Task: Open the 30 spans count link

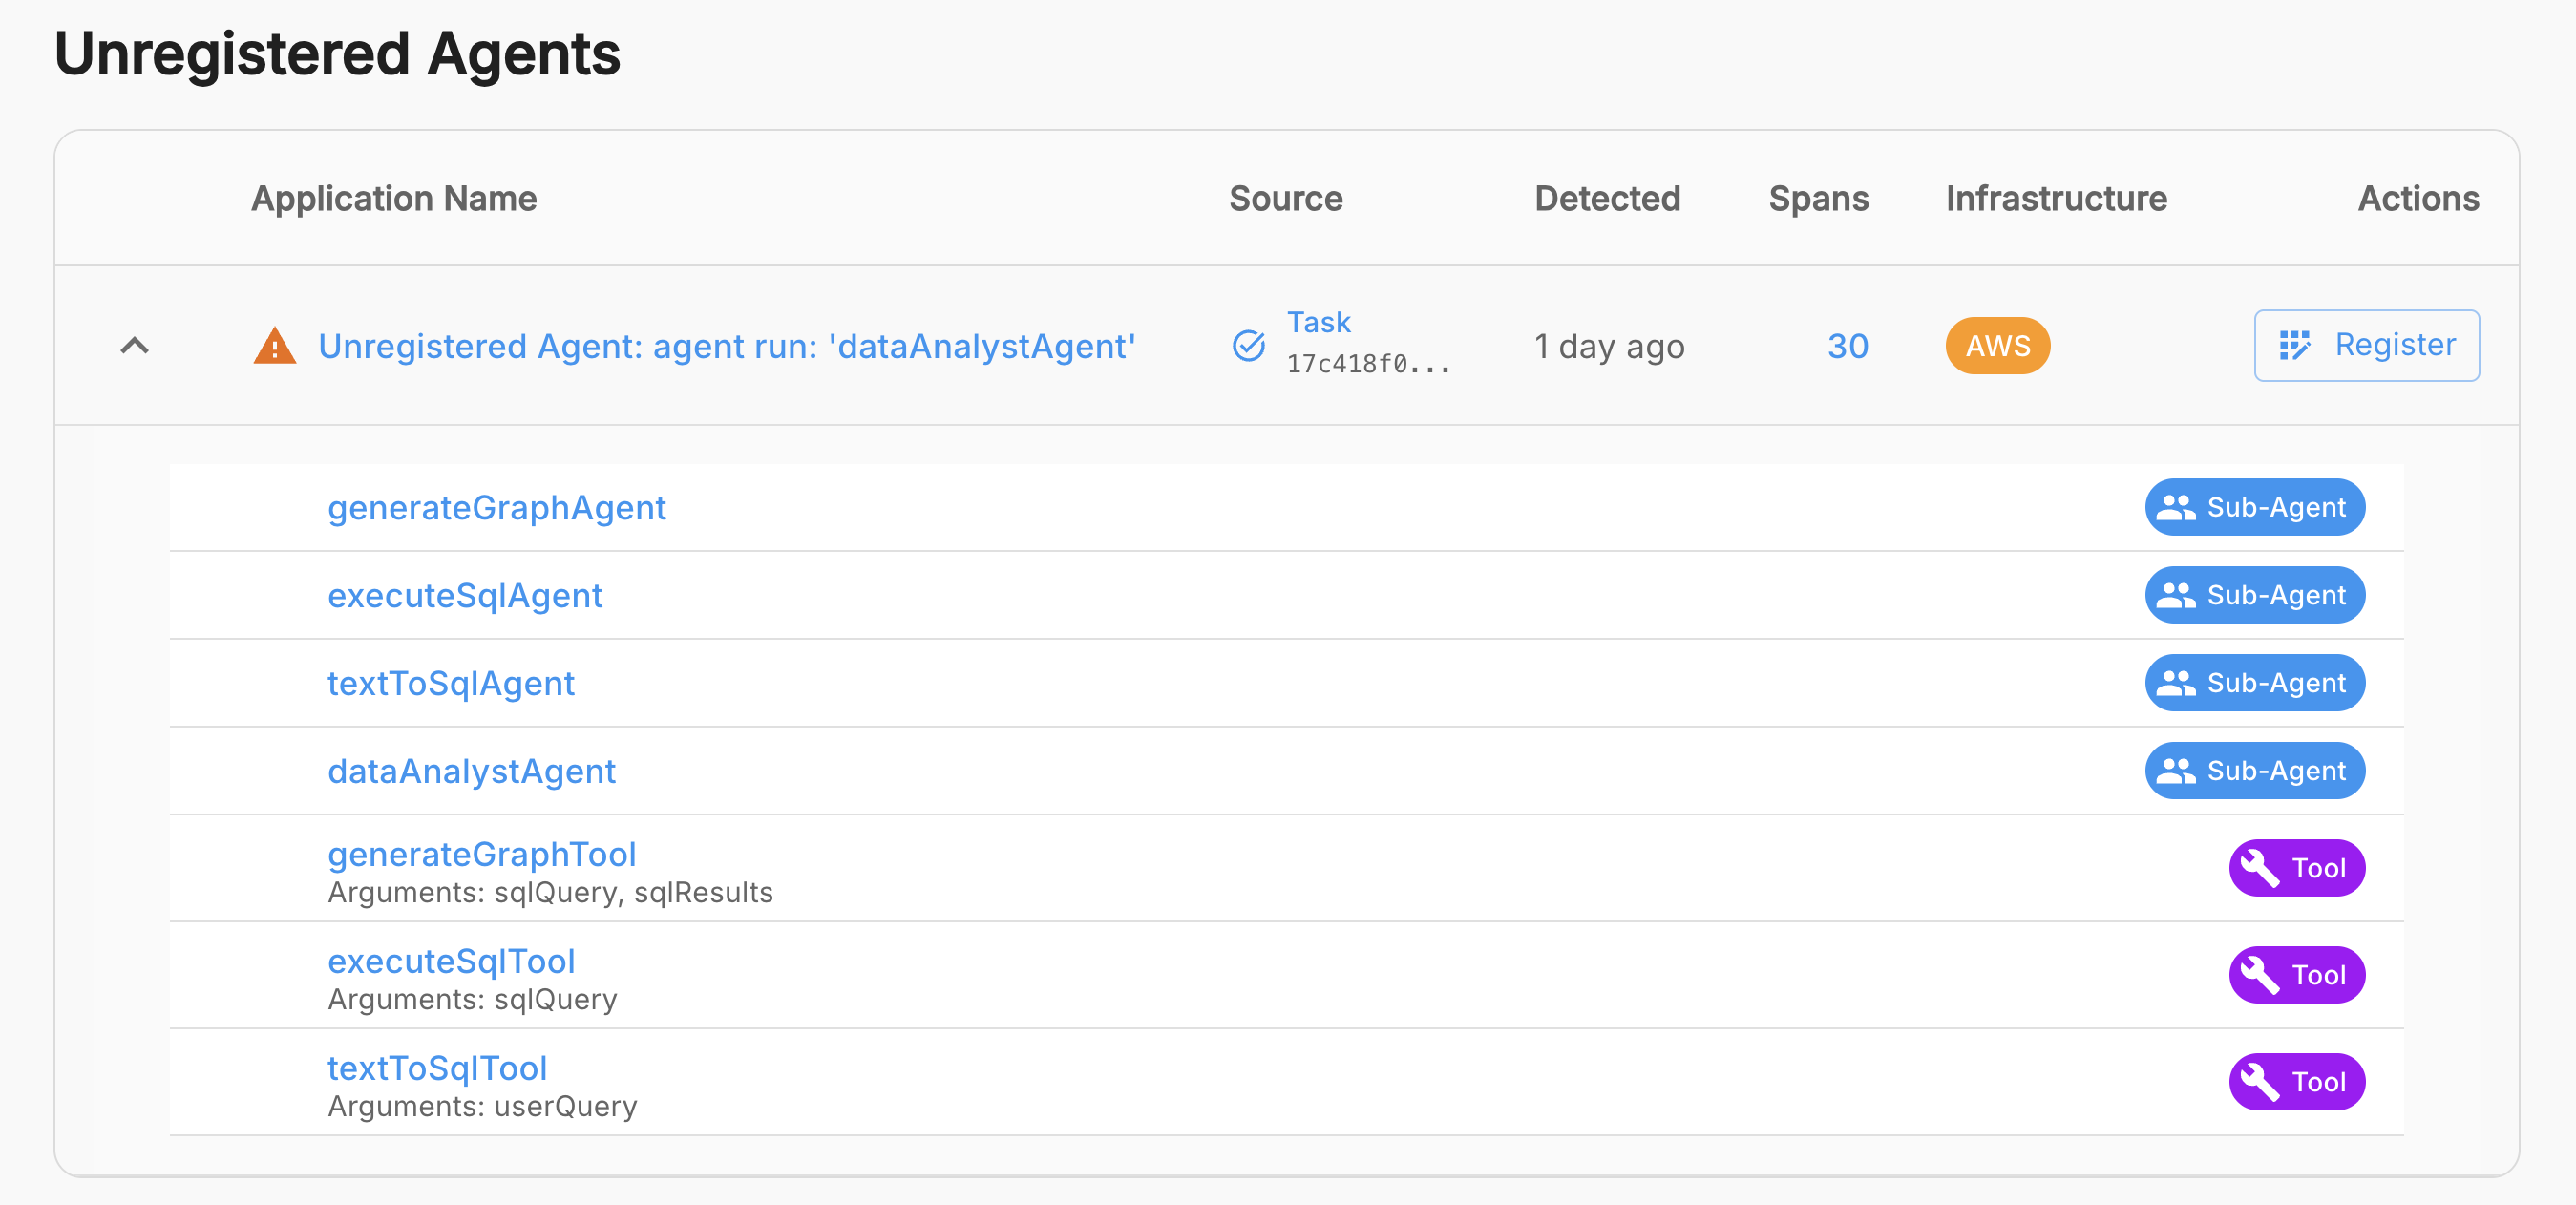Action: pyautogui.click(x=1847, y=346)
